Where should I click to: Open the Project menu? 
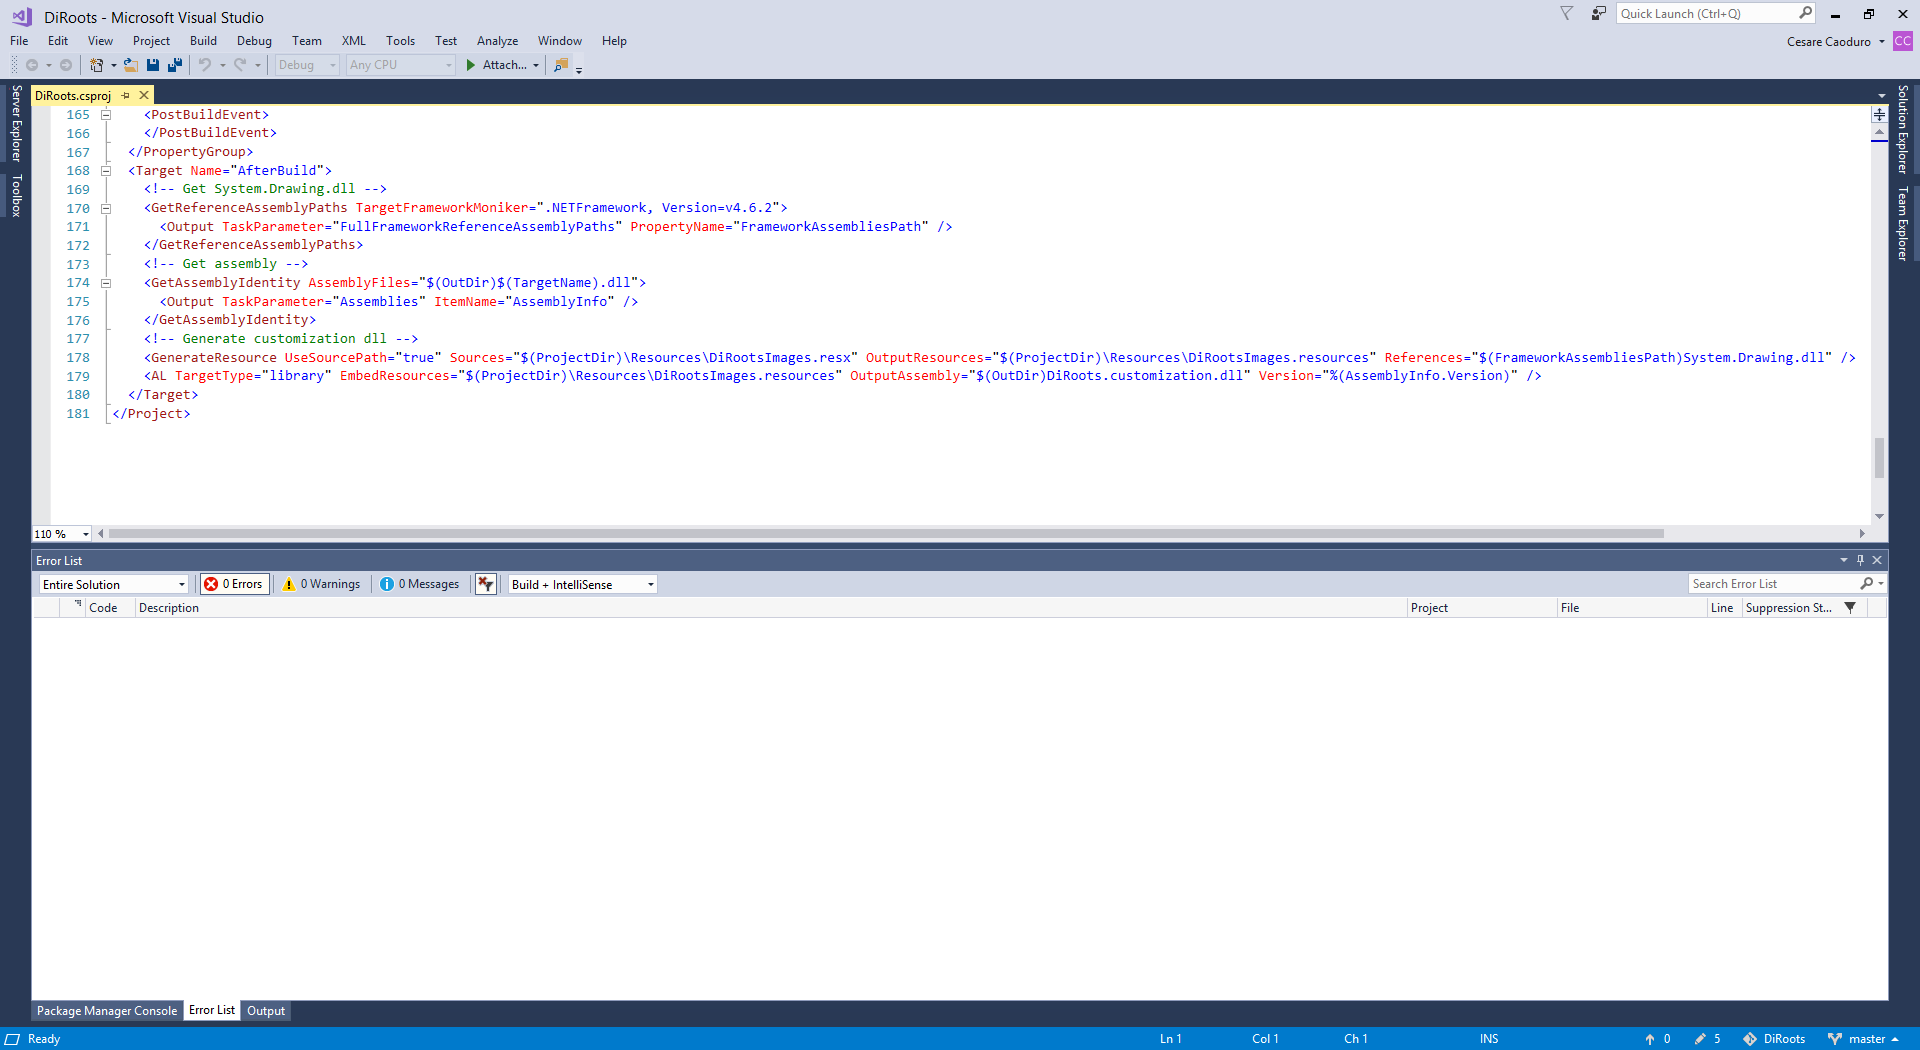[x=151, y=41]
